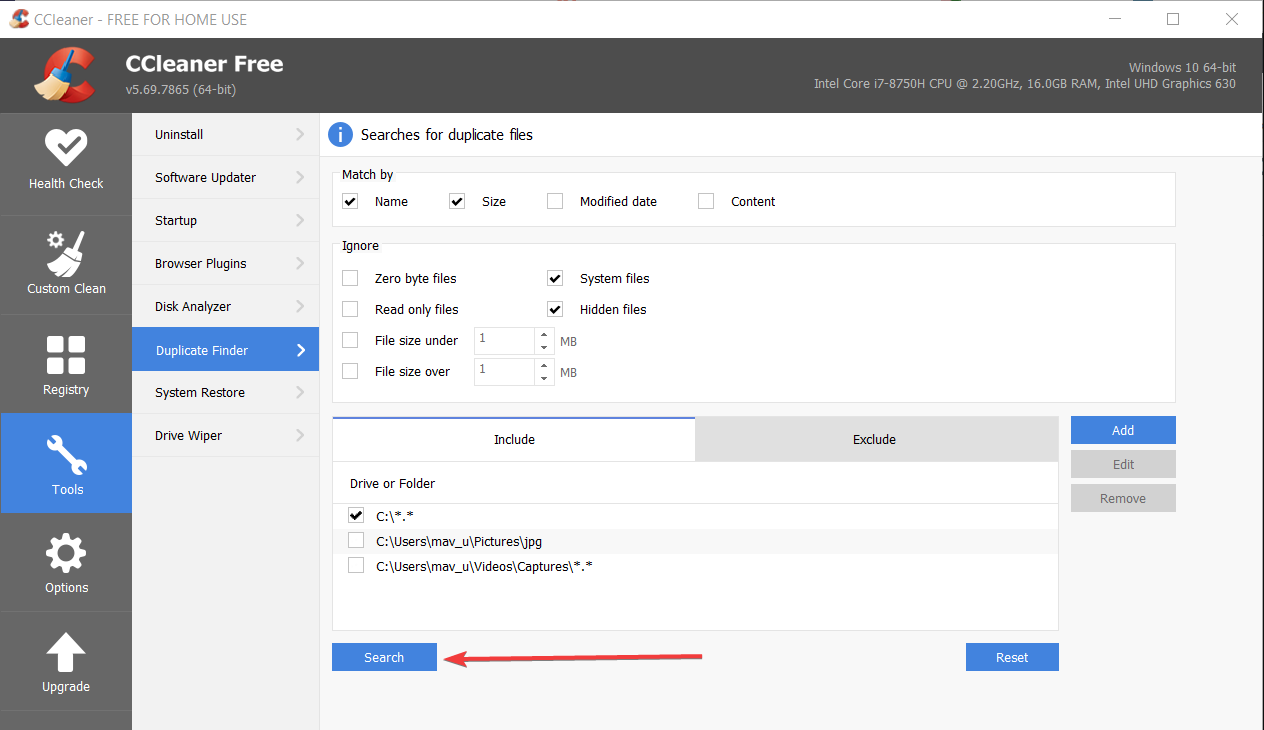Open Browser Plugins chevron
This screenshot has height=730, width=1264.
click(x=300, y=263)
